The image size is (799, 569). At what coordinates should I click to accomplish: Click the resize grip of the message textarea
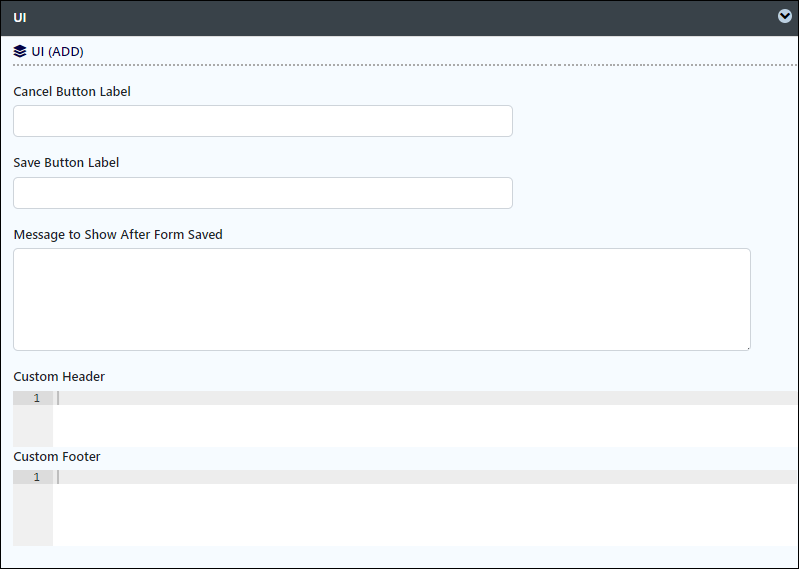coord(748,347)
